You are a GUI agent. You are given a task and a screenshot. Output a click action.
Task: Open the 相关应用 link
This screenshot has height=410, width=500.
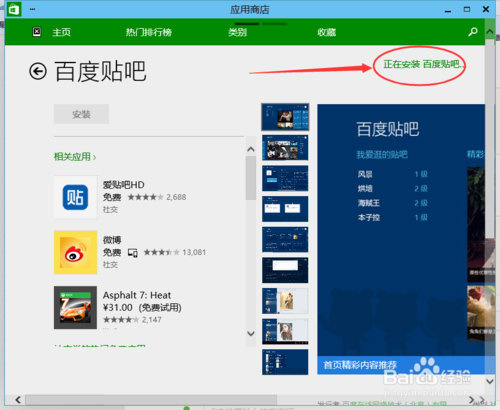[x=75, y=157]
